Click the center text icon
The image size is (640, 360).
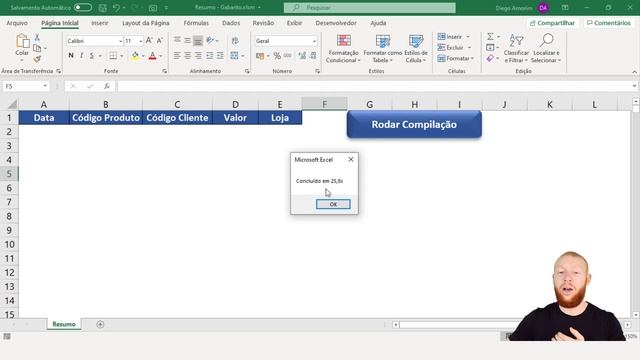pos(188,56)
